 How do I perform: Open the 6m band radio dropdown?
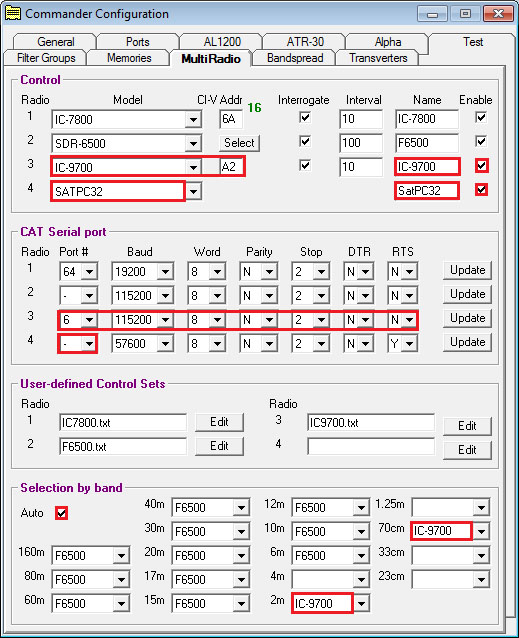[361, 555]
